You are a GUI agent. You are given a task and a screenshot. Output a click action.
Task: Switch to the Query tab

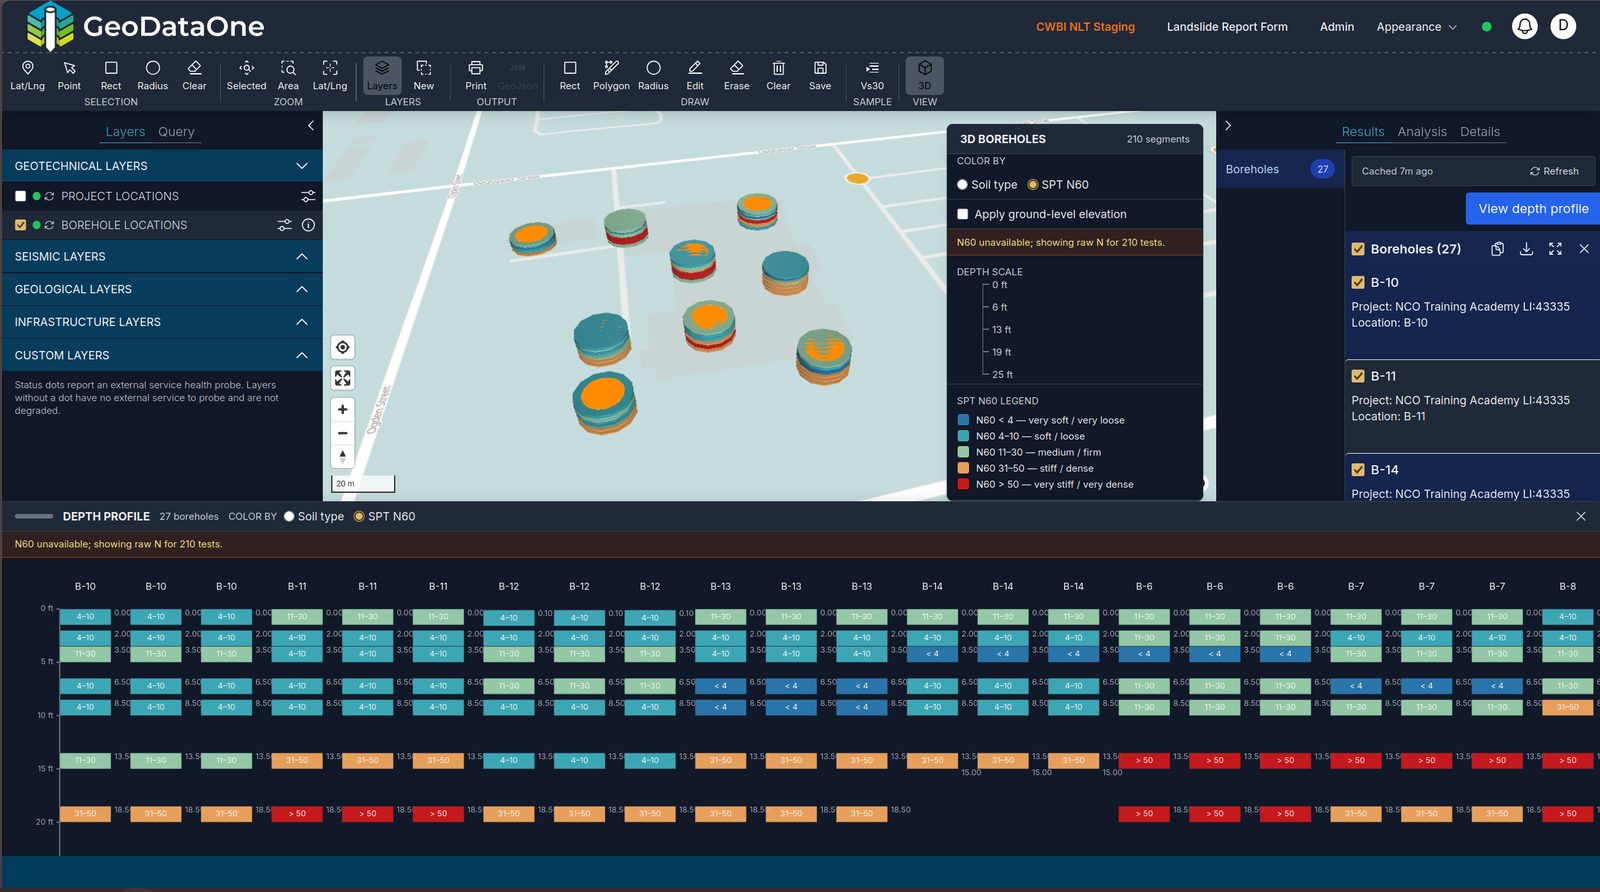click(176, 132)
